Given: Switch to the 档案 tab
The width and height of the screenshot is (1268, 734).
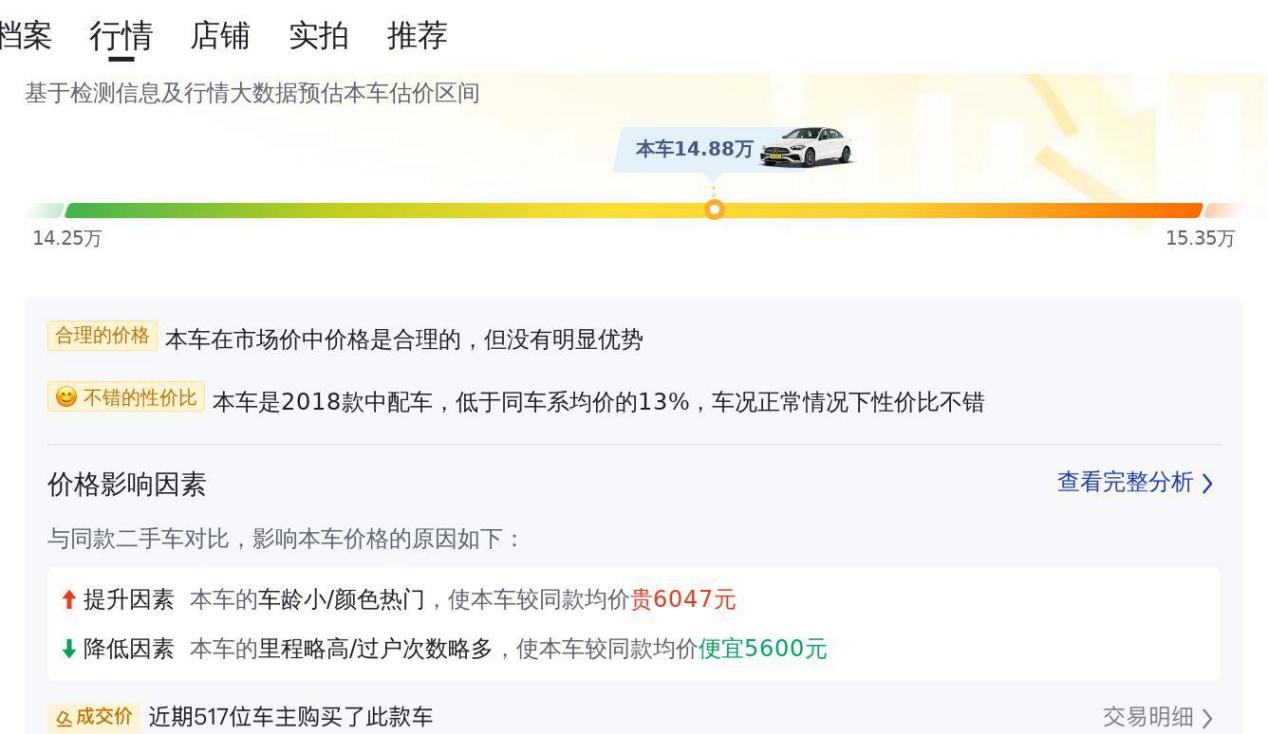Looking at the screenshot, I should [x=25, y=37].
